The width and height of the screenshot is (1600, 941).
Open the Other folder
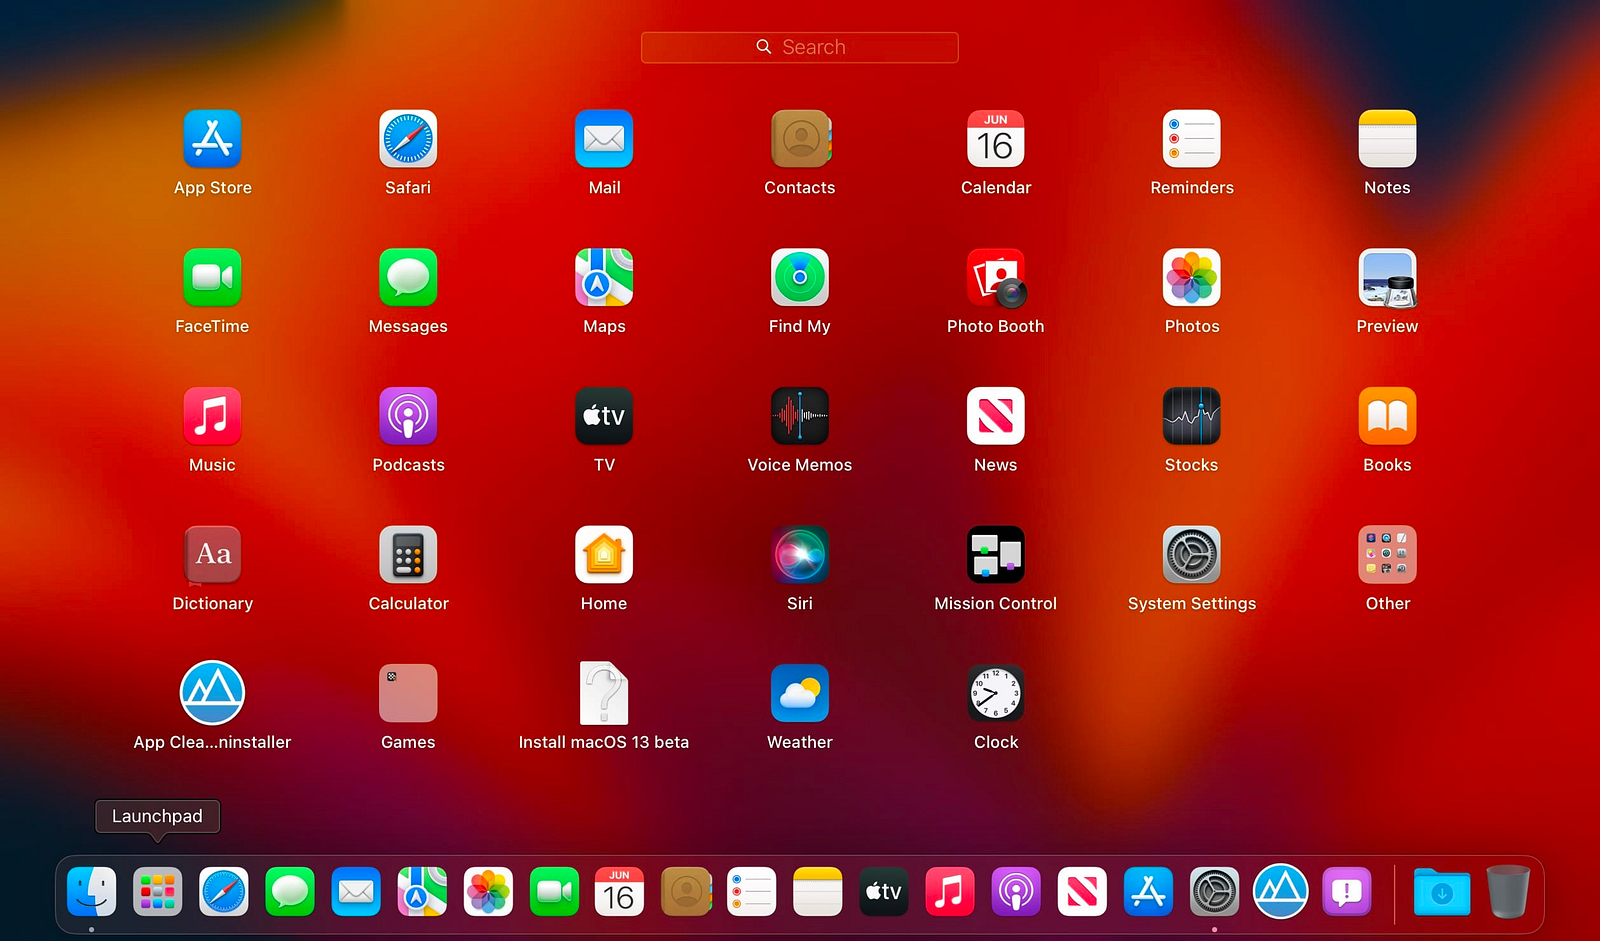click(1388, 554)
